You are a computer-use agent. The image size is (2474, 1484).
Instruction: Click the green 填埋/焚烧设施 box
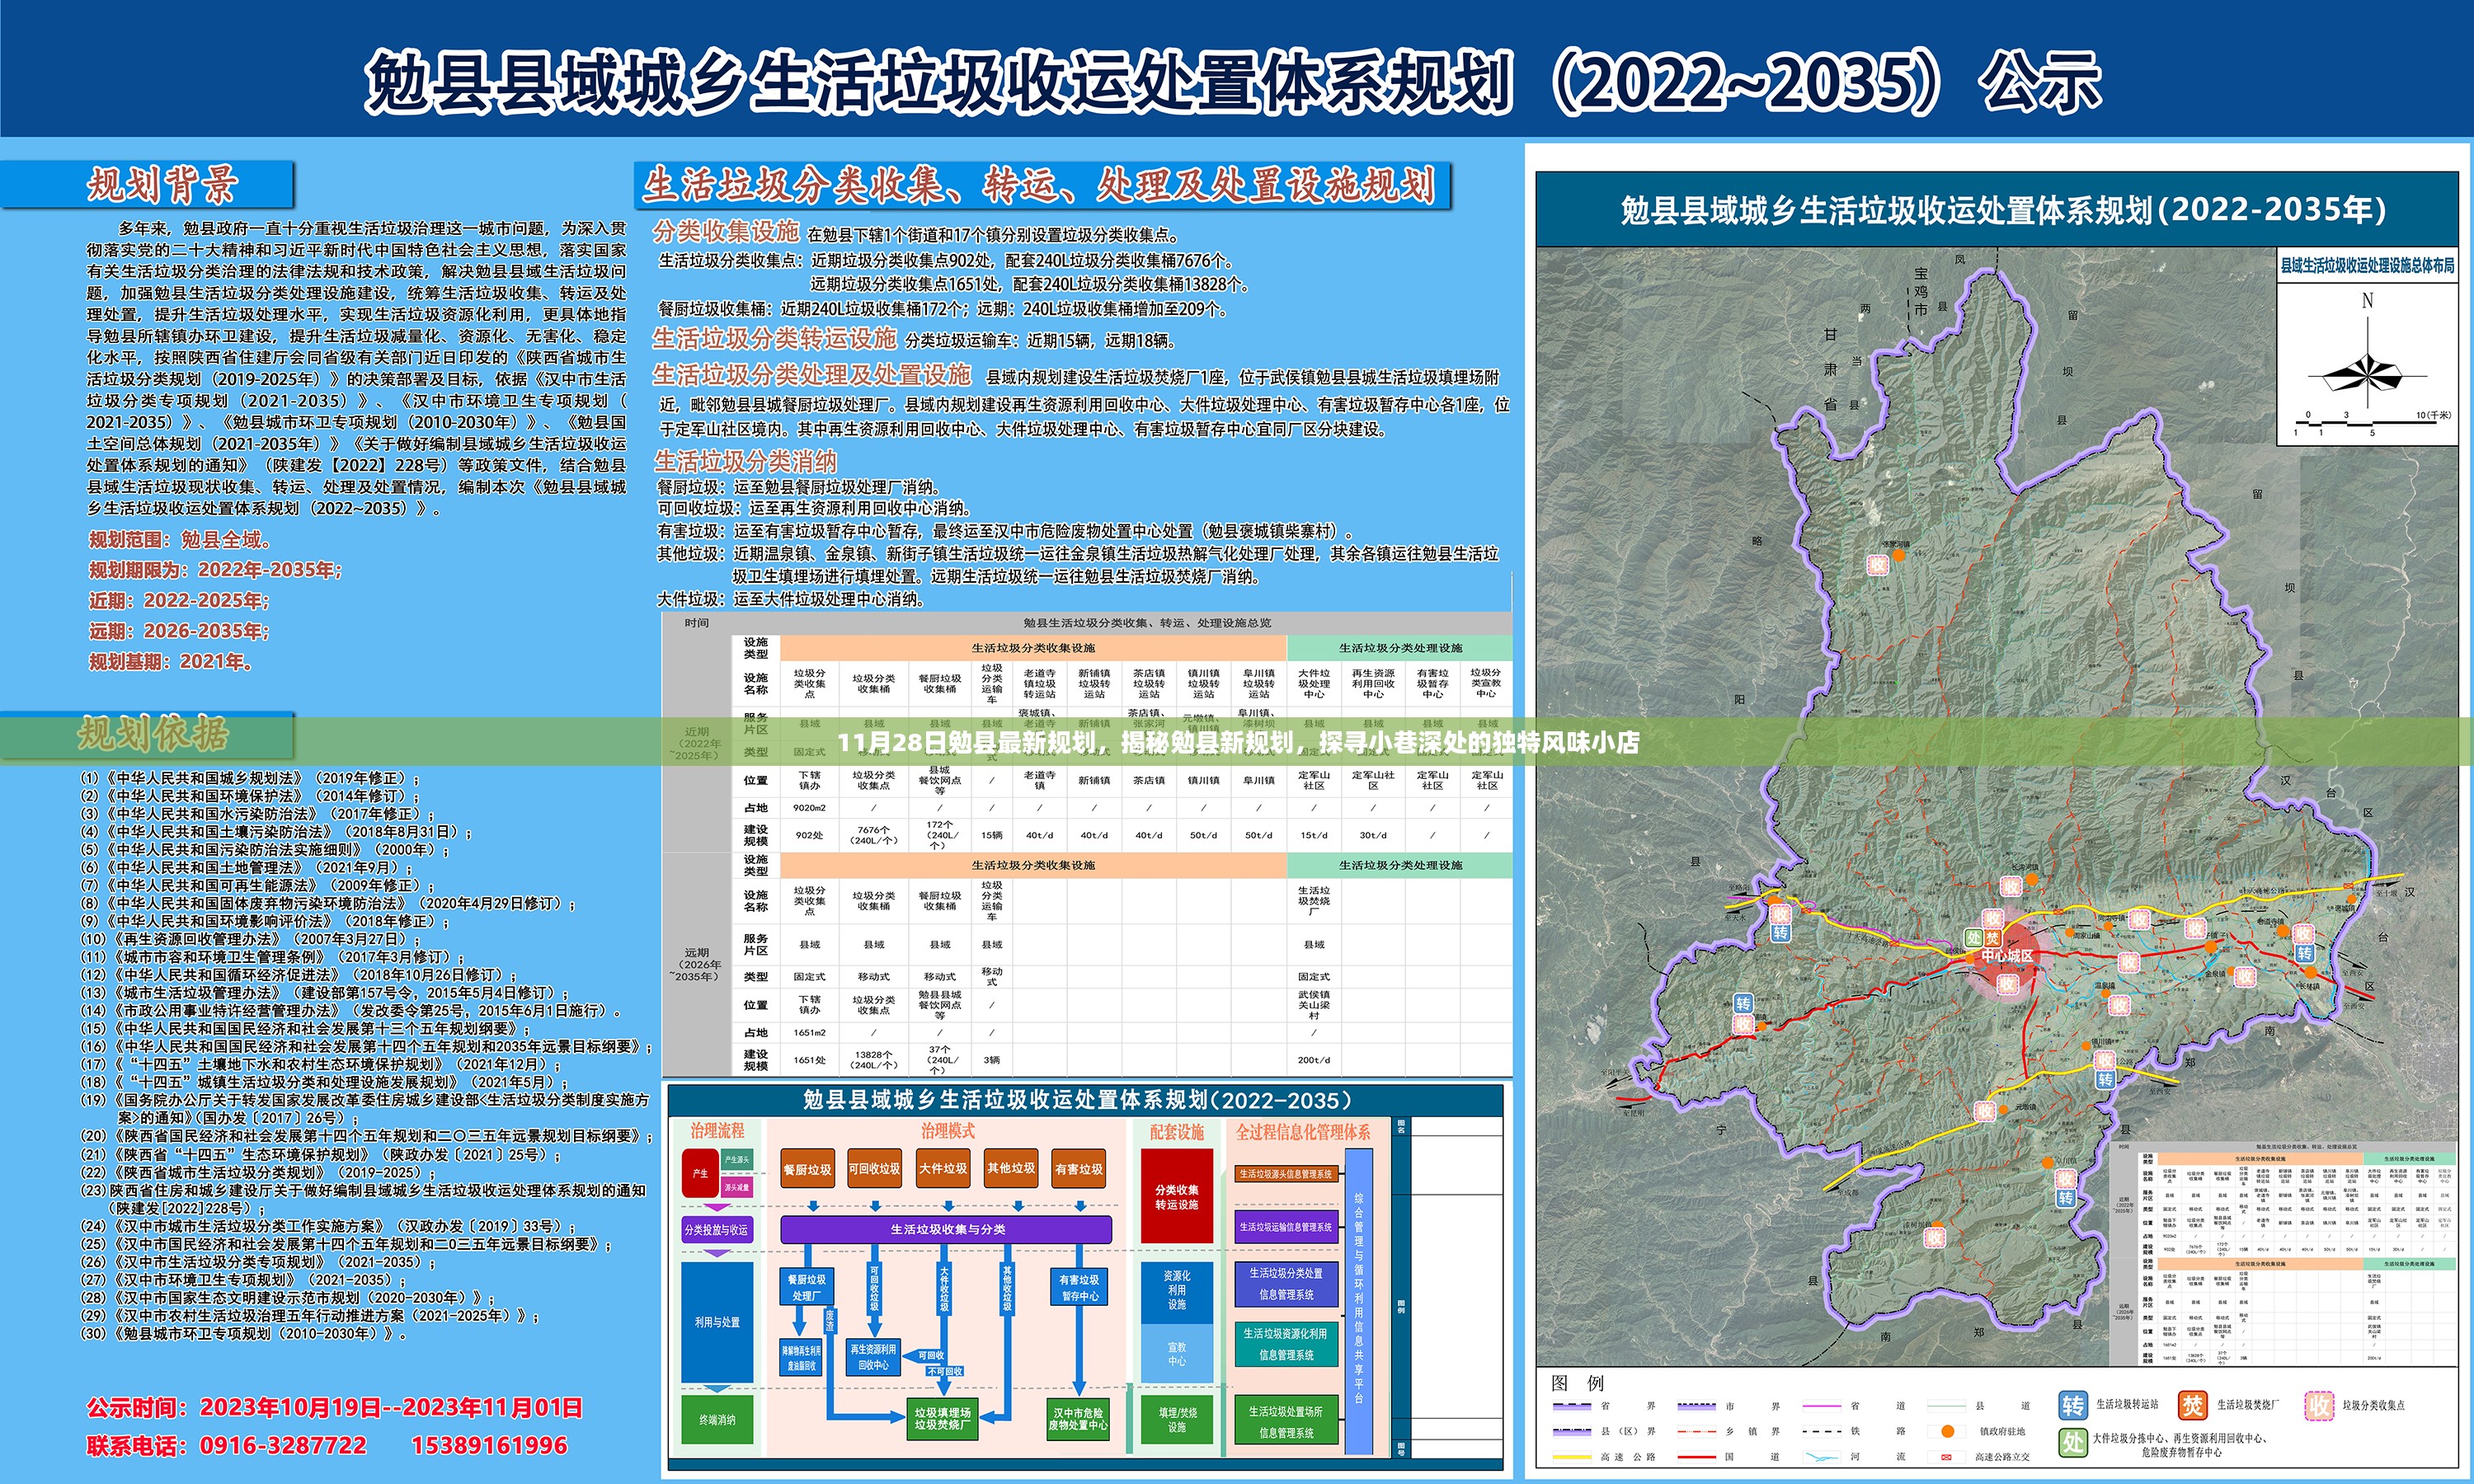tap(1177, 1420)
